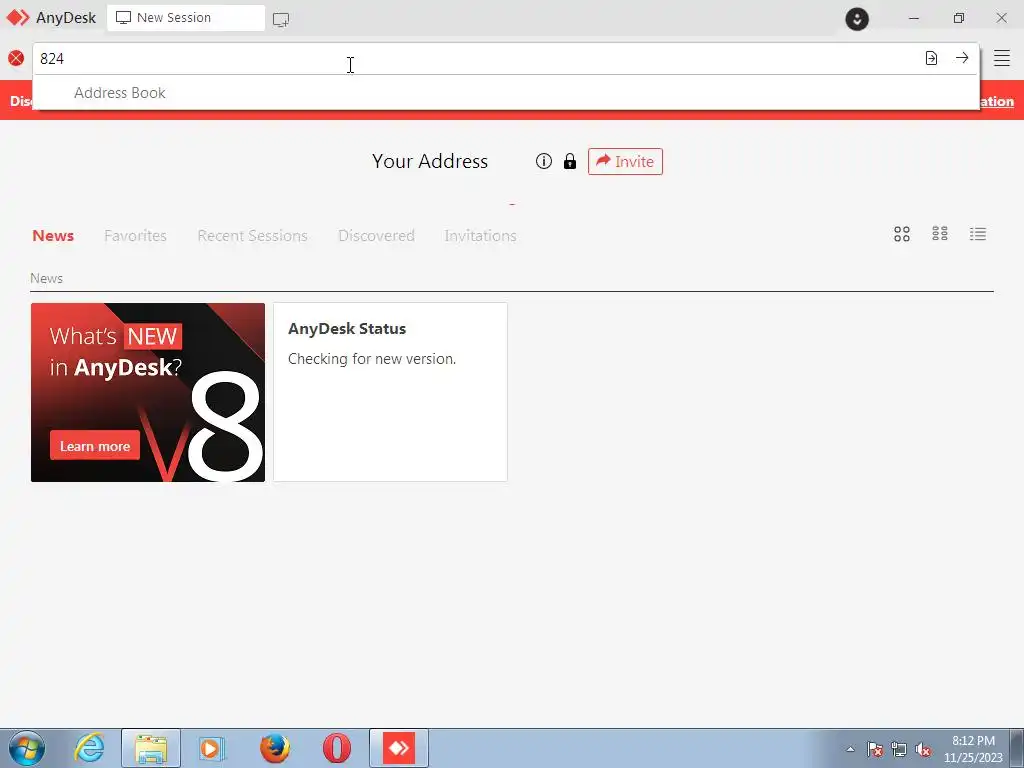
Task: Switch to large tiles view
Action: tap(902, 234)
